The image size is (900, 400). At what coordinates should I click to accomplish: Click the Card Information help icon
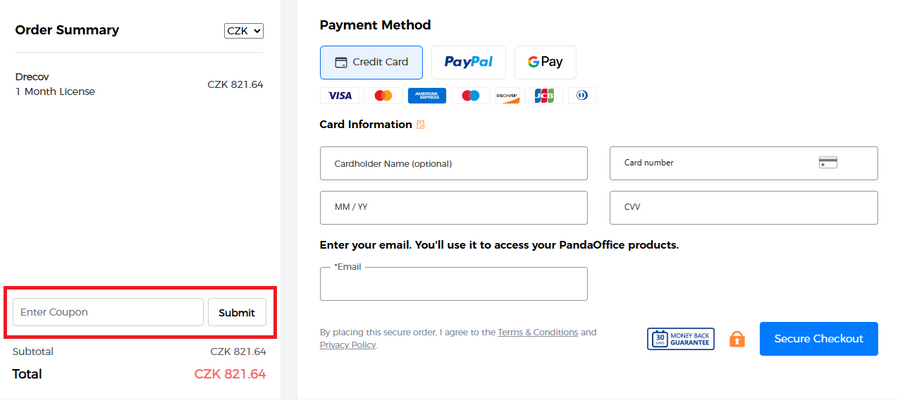pos(421,125)
